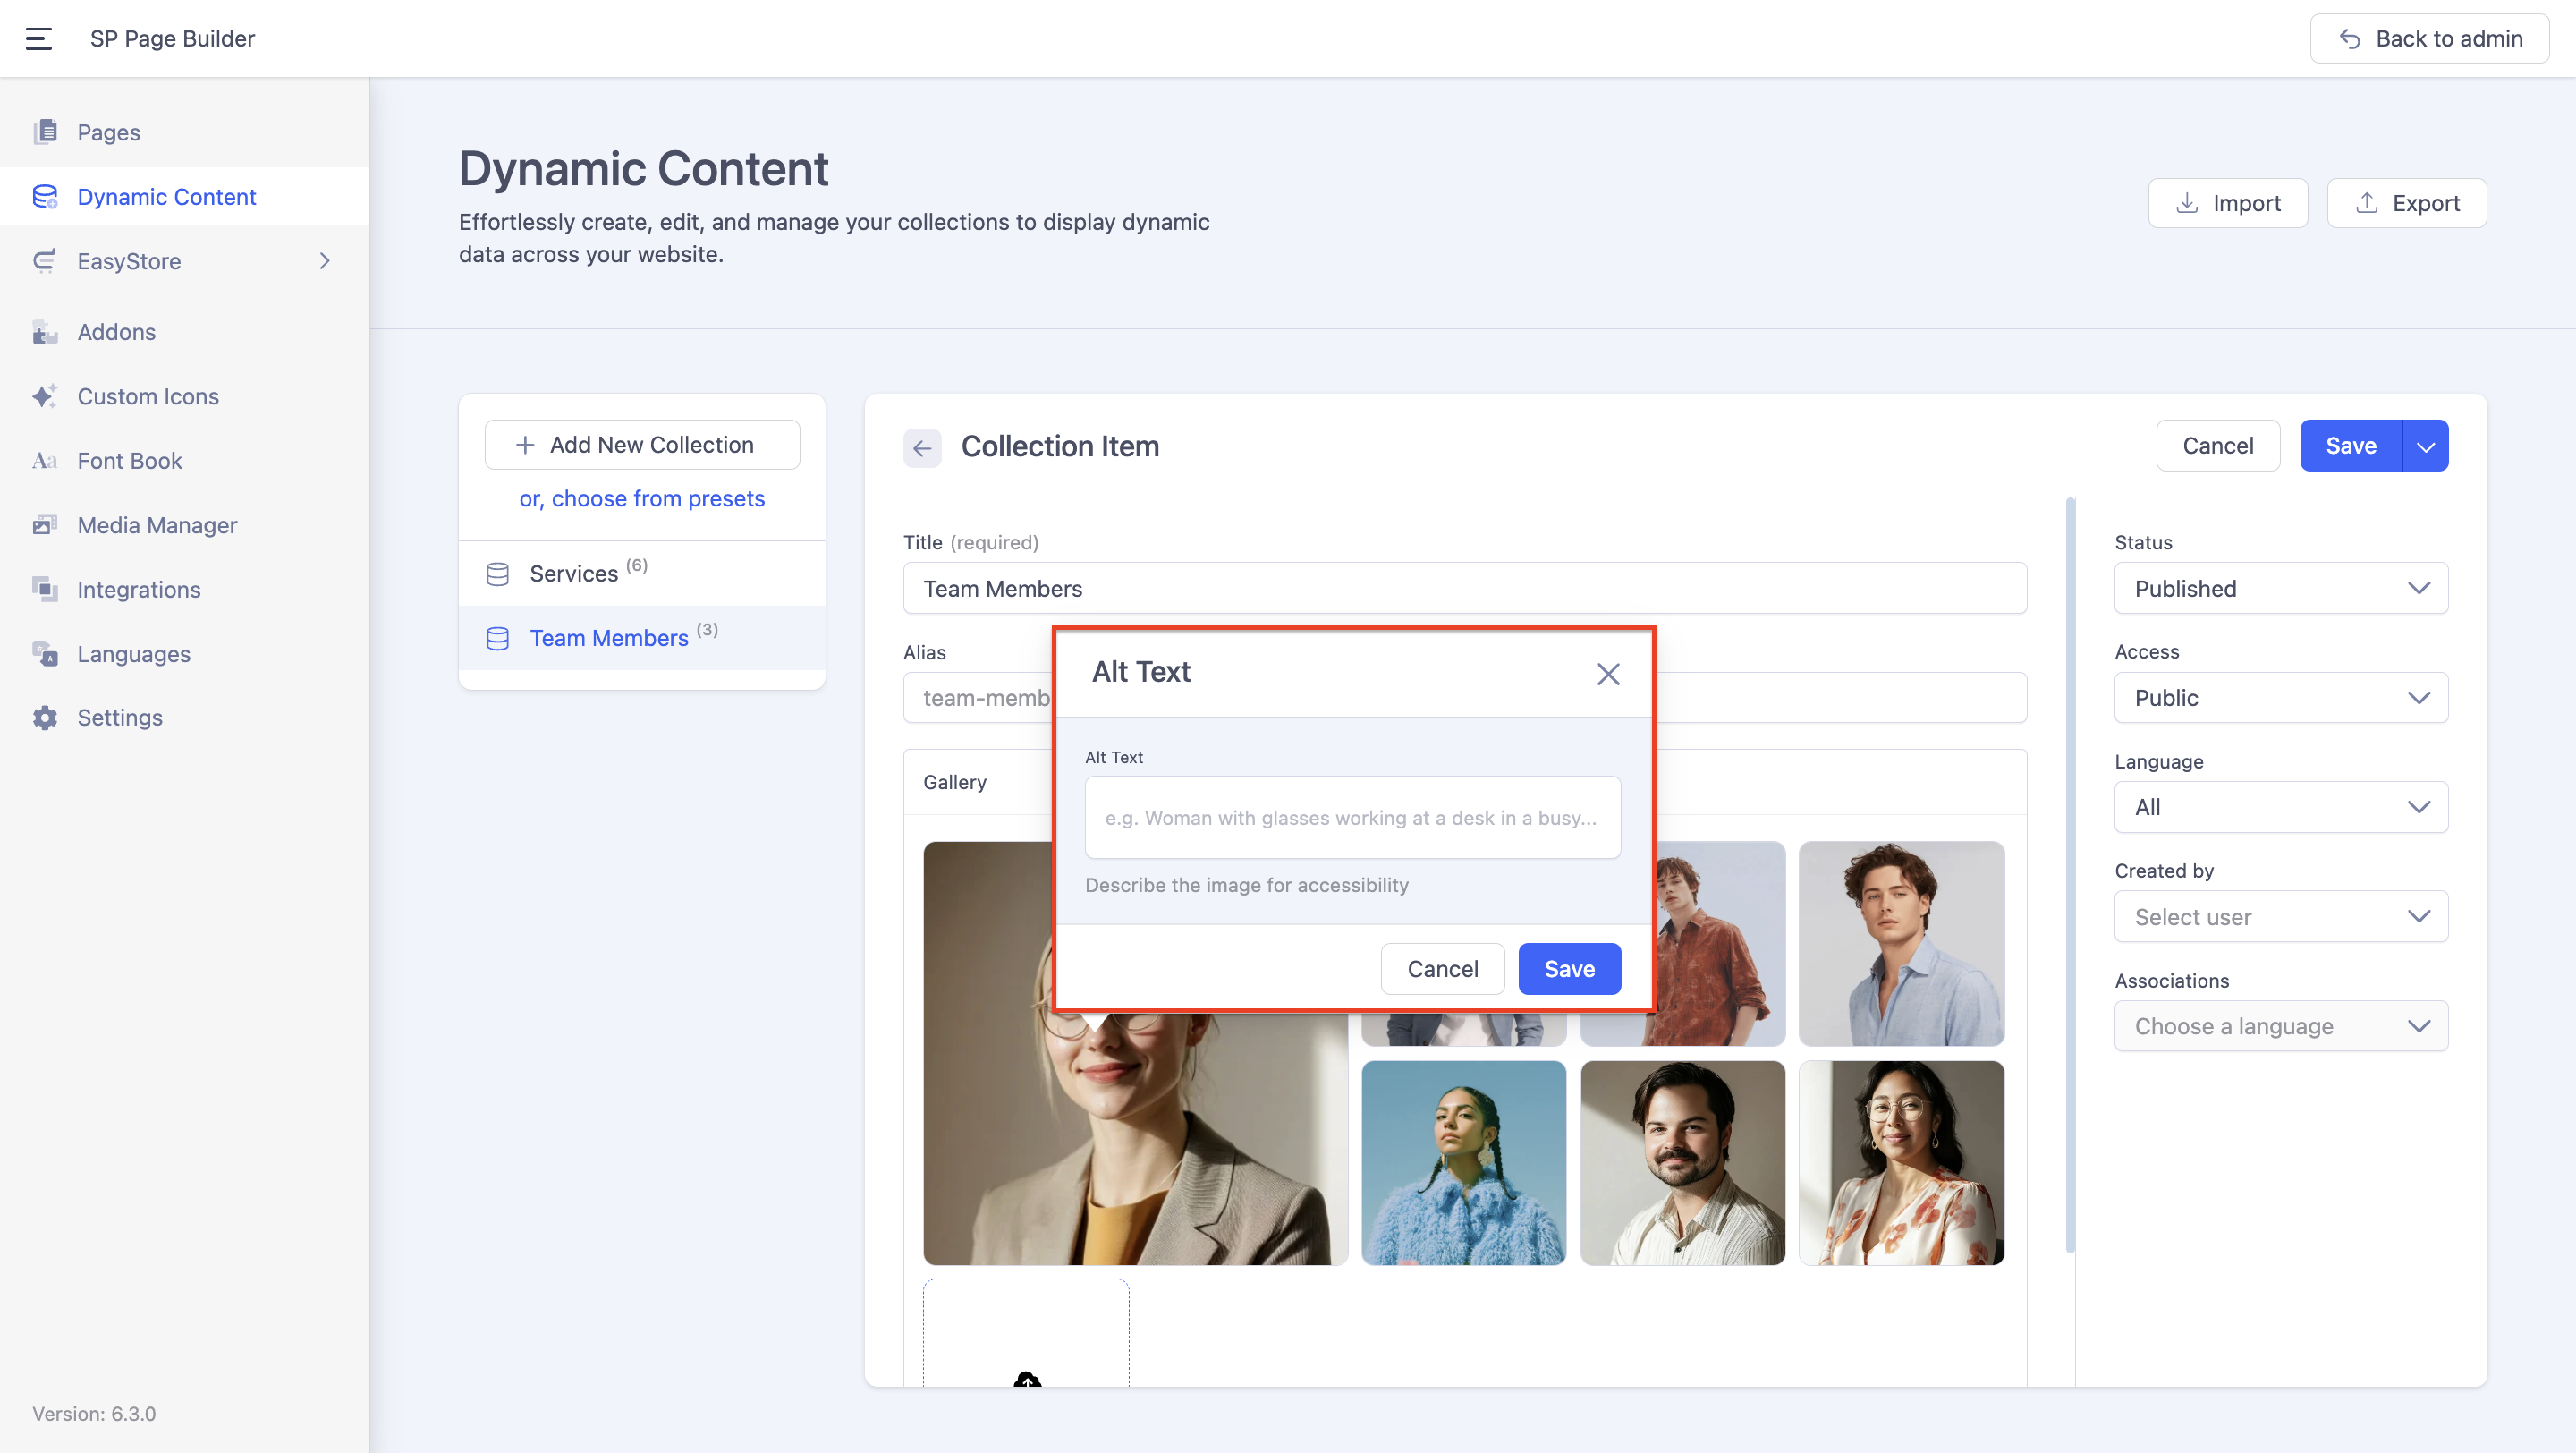Open Pages in the sidebar
This screenshot has height=1453, width=2576.
pos(108,132)
